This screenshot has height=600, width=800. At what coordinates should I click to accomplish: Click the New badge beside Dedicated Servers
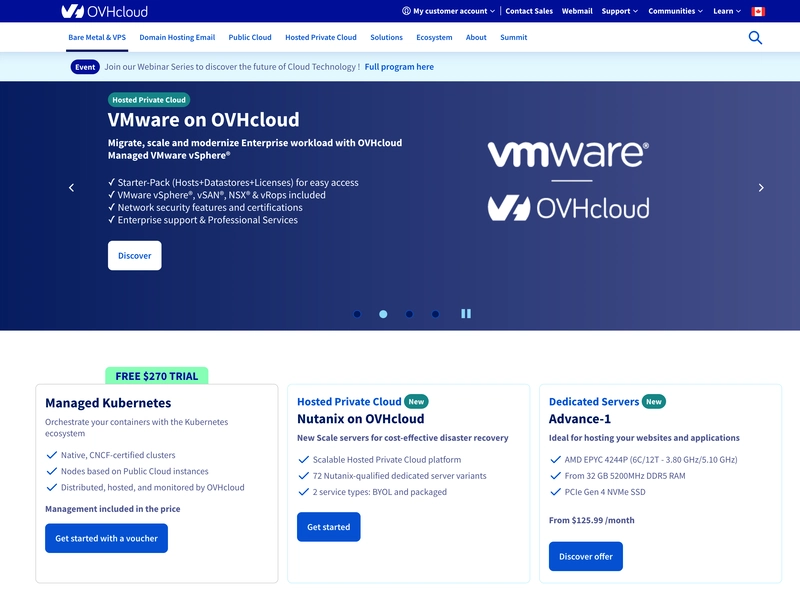pyautogui.click(x=654, y=402)
